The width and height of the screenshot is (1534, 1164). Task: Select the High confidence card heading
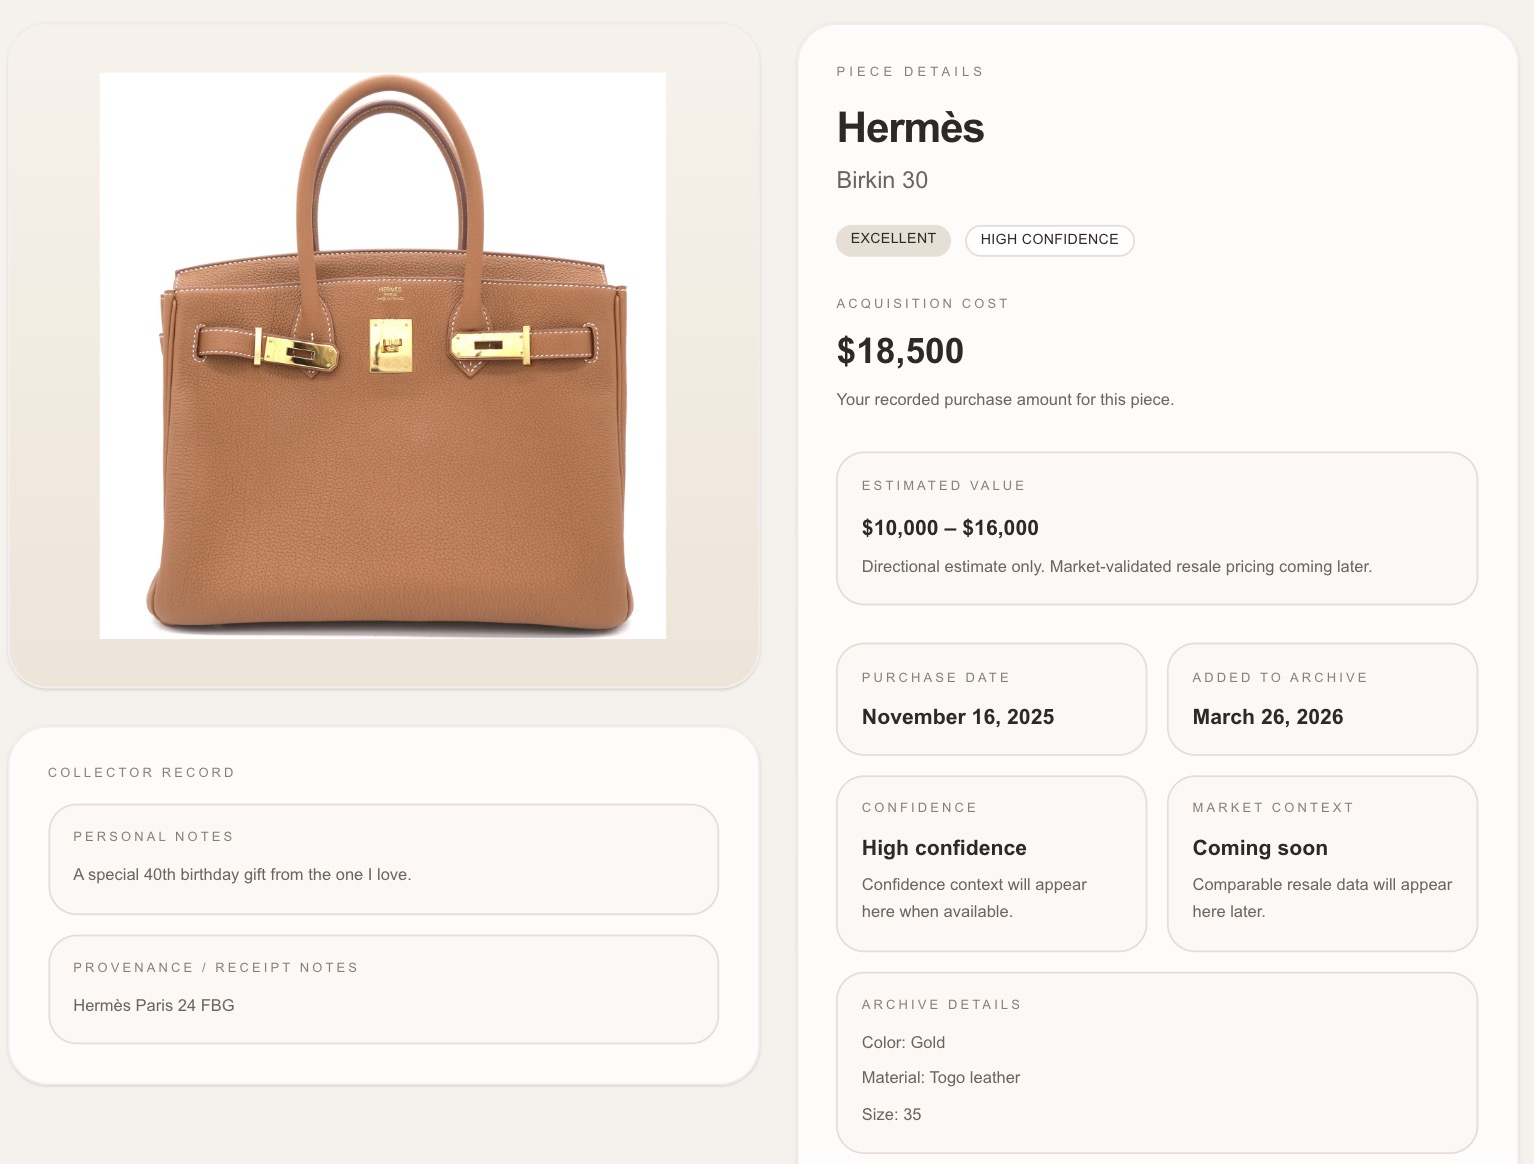pyautogui.click(x=944, y=848)
